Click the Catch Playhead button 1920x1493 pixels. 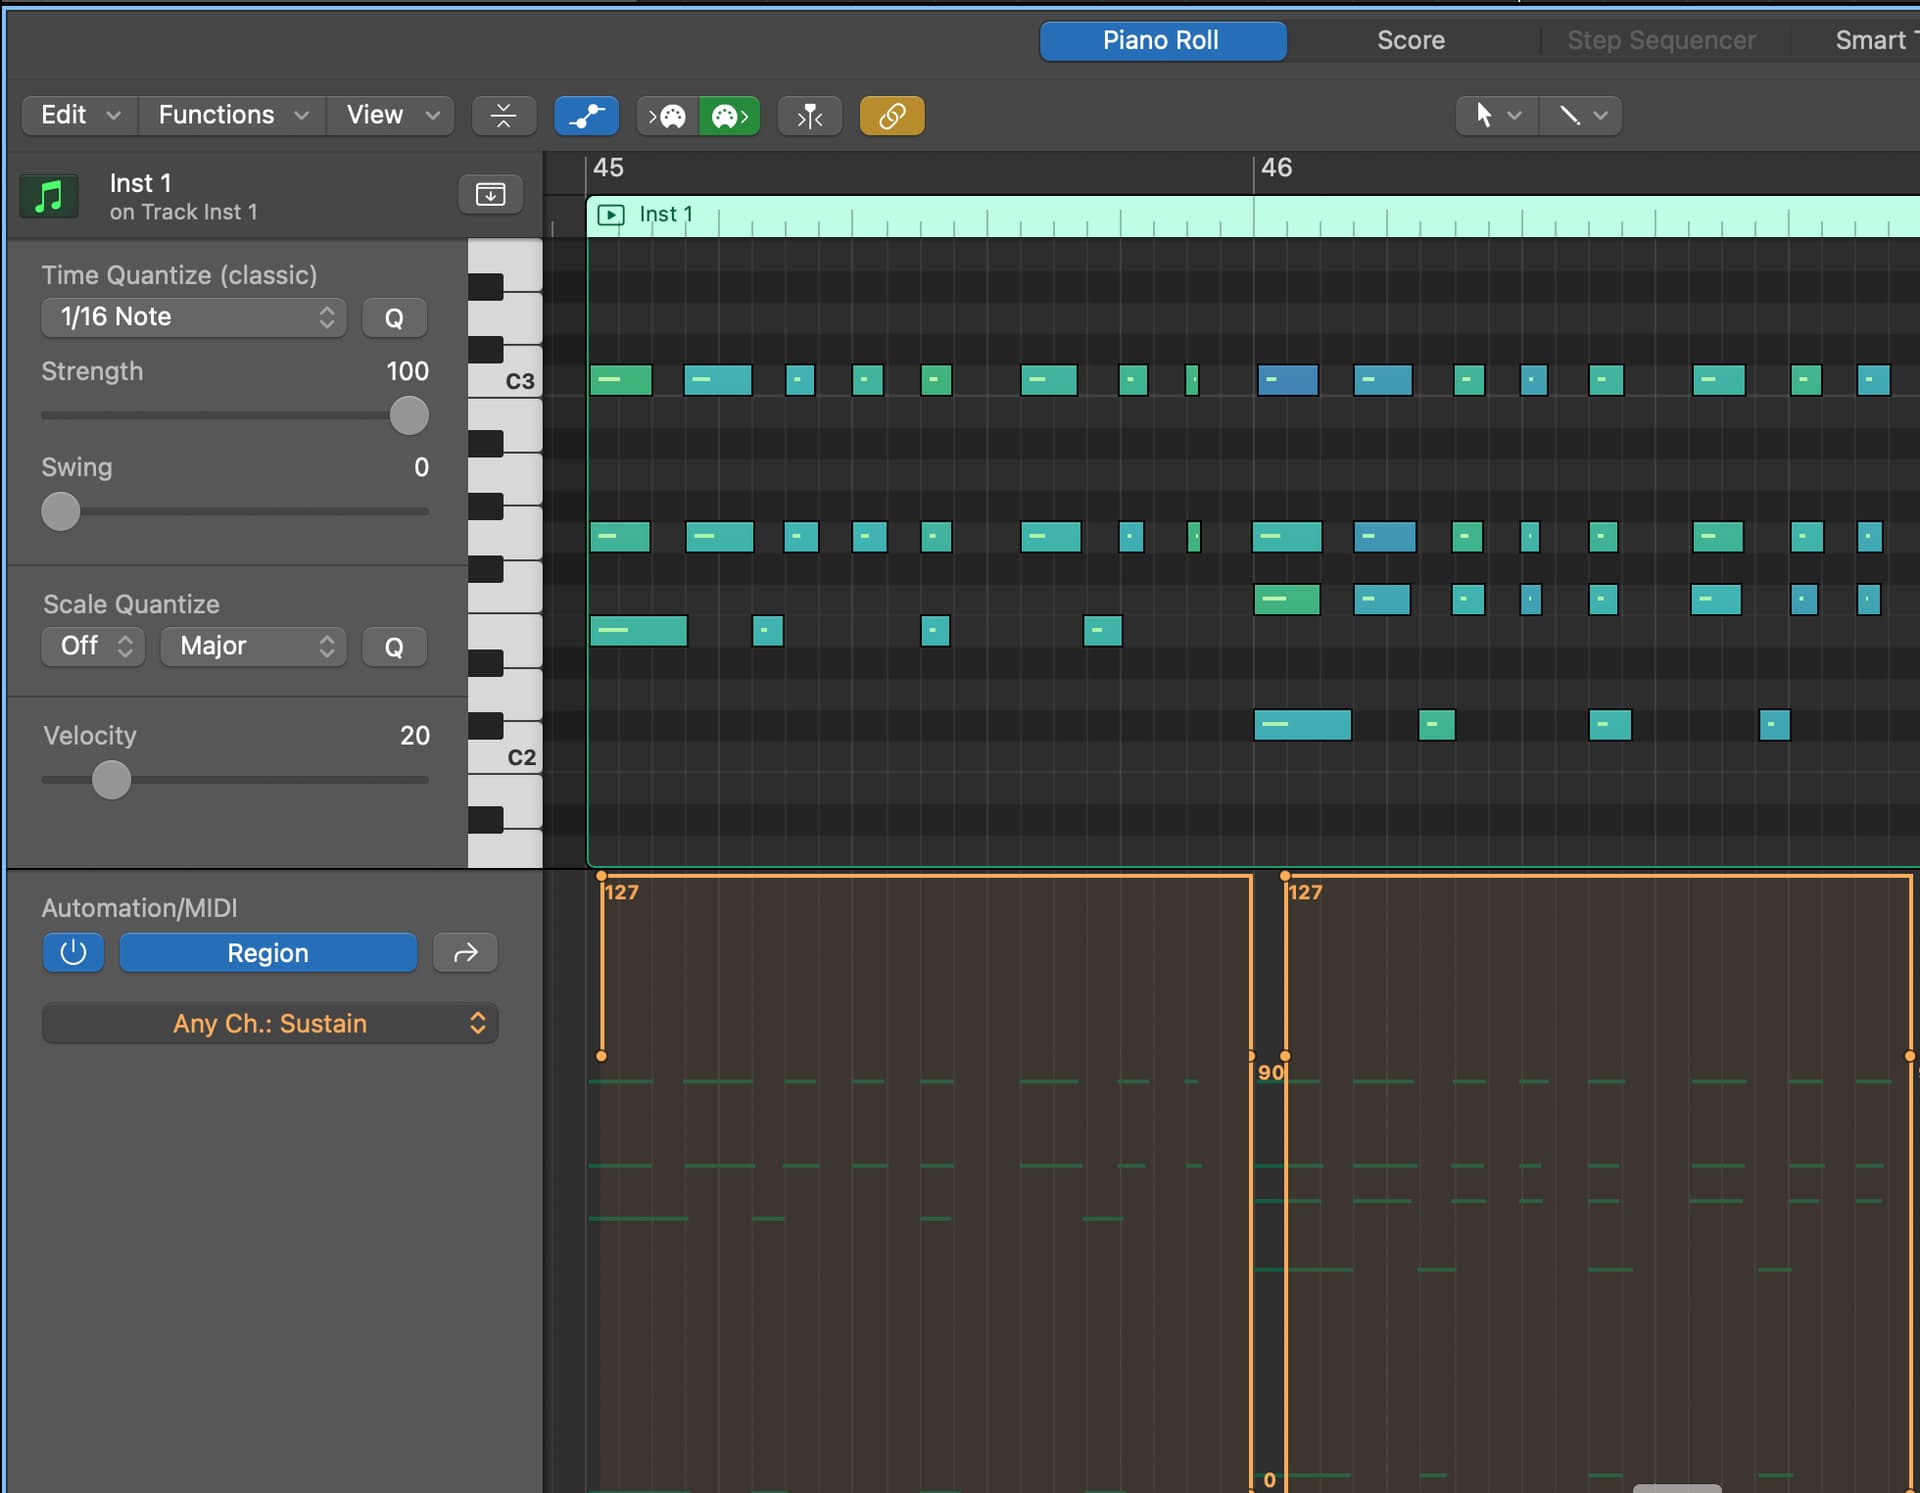(x=809, y=116)
